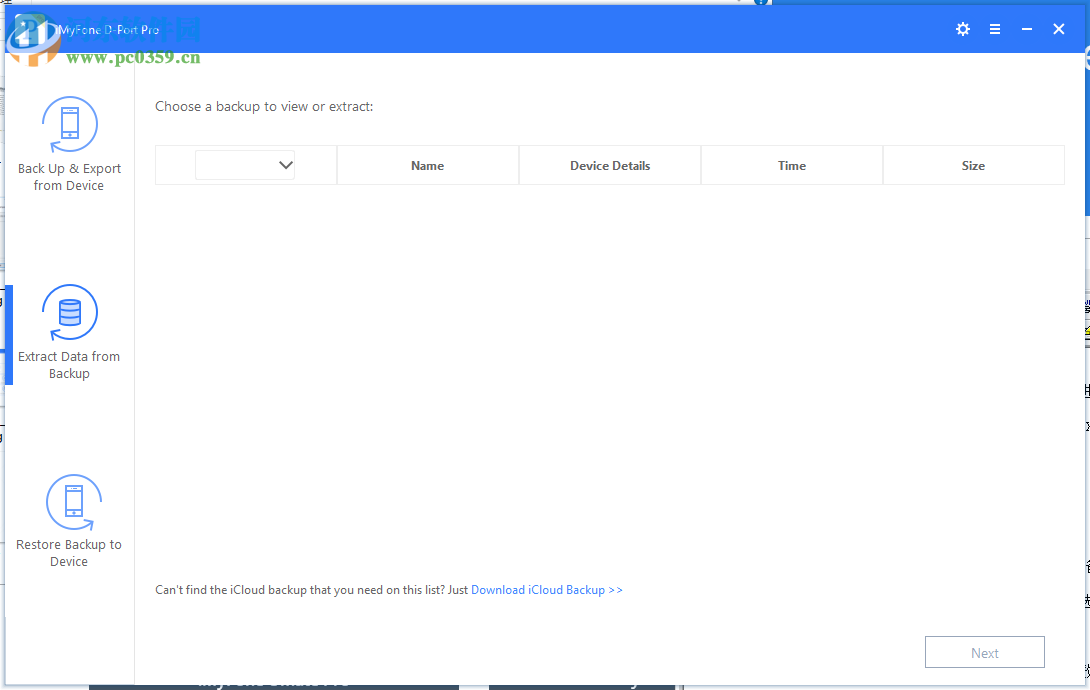Open the Download iCloud Backup link
Image resolution: width=1090 pixels, height=690 pixels.
coord(546,590)
